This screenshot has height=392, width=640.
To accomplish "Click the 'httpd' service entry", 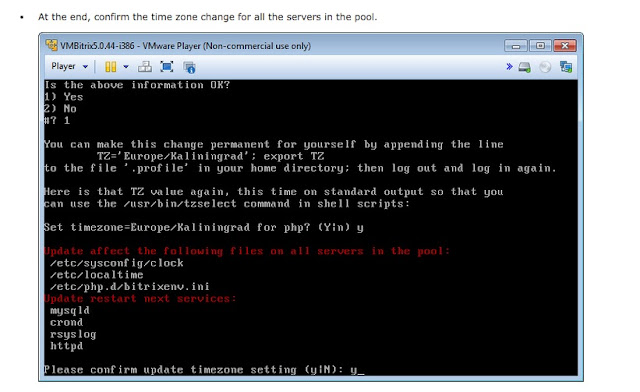I will (x=67, y=346).
